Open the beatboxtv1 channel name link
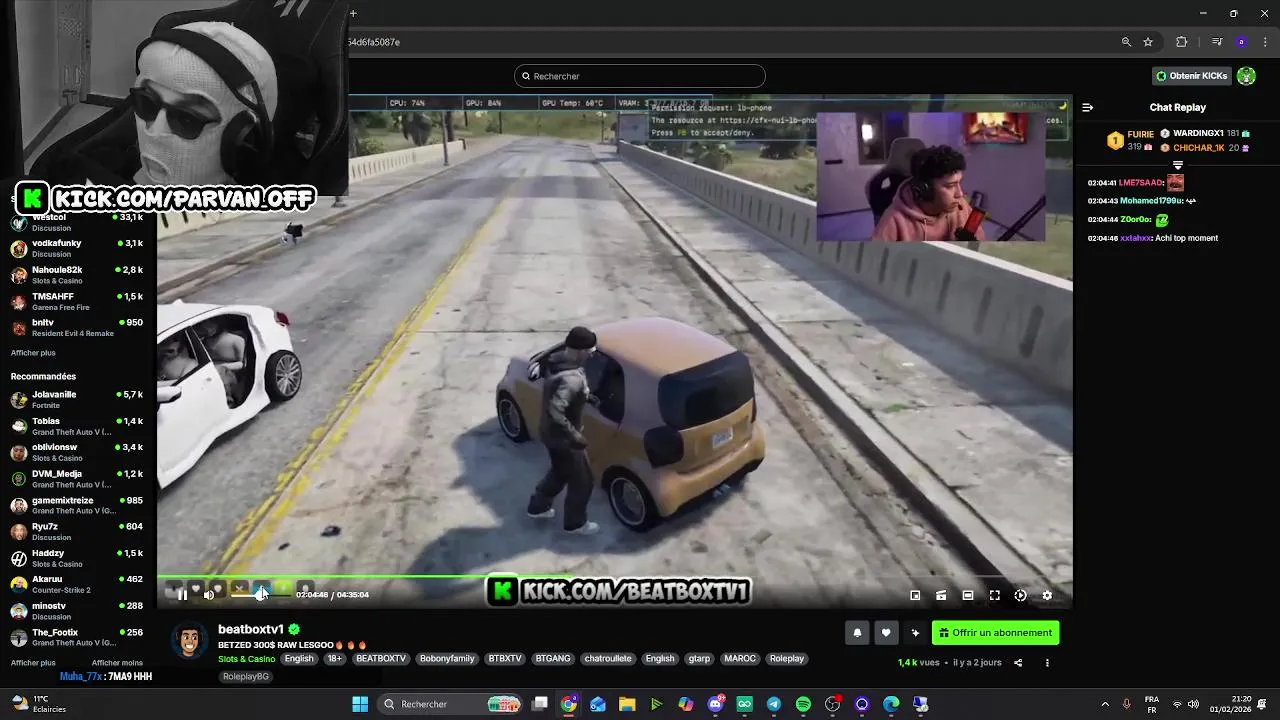The width and height of the screenshot is (1280, 720). (251, 629)
